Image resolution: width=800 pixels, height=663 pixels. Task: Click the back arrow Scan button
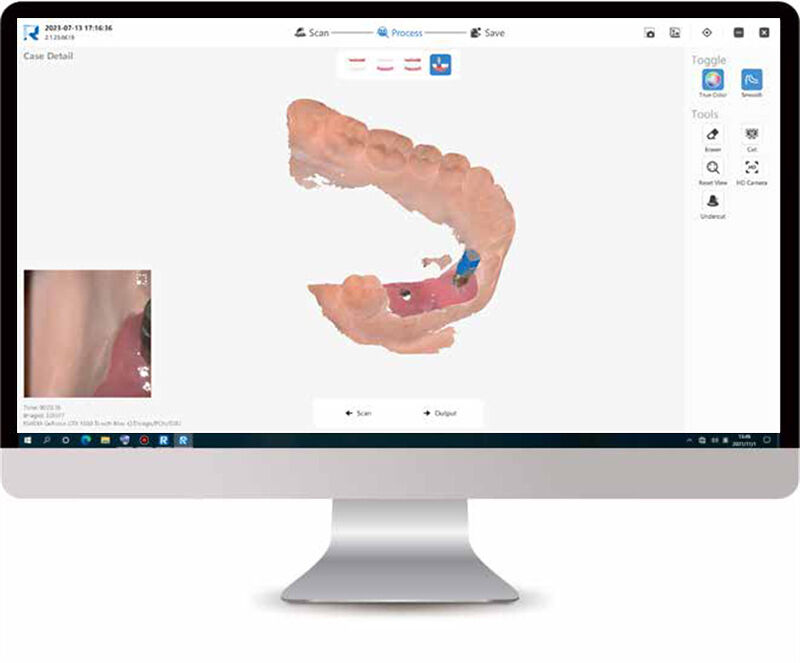[x=358, y=412]
